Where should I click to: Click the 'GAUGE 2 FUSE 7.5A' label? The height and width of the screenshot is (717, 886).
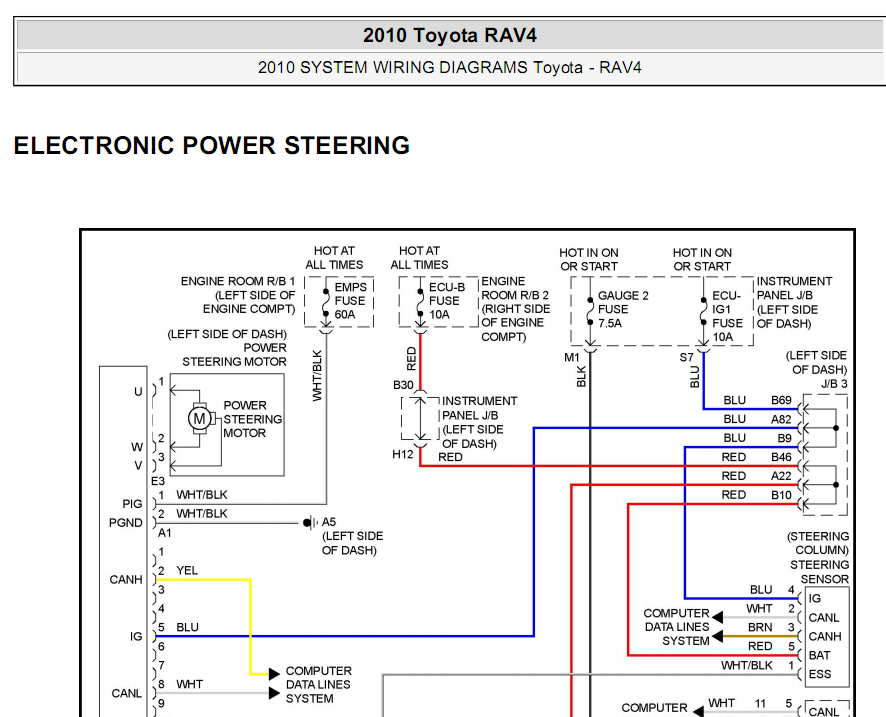click(x=623, y=309)
